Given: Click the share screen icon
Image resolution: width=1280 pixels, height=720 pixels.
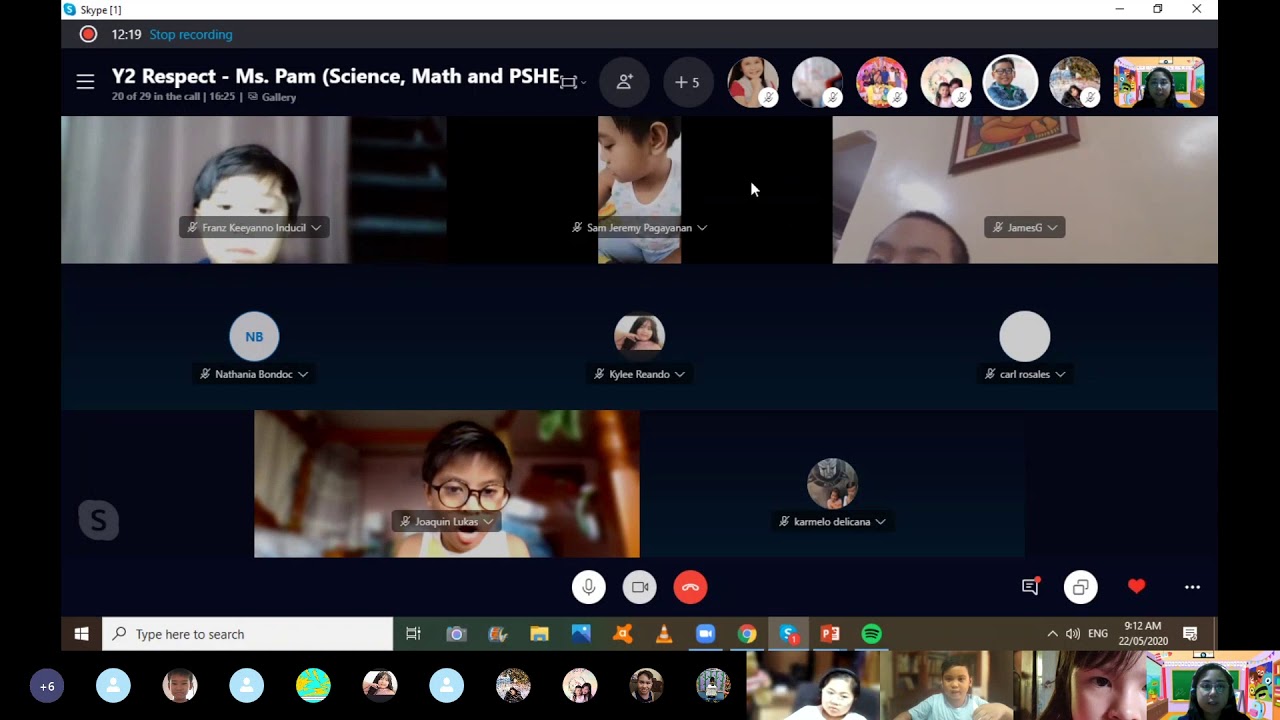Looking at the screenshot, I should coord(1081,587).
